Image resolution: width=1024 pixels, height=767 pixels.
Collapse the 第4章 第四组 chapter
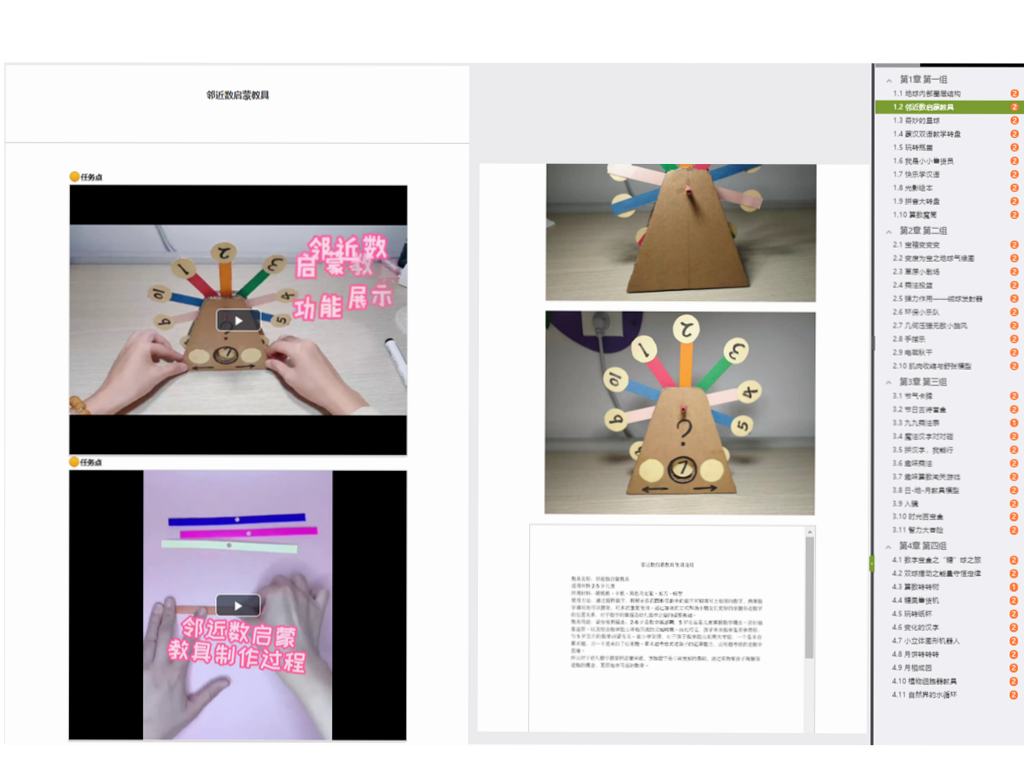coord(888,546)
